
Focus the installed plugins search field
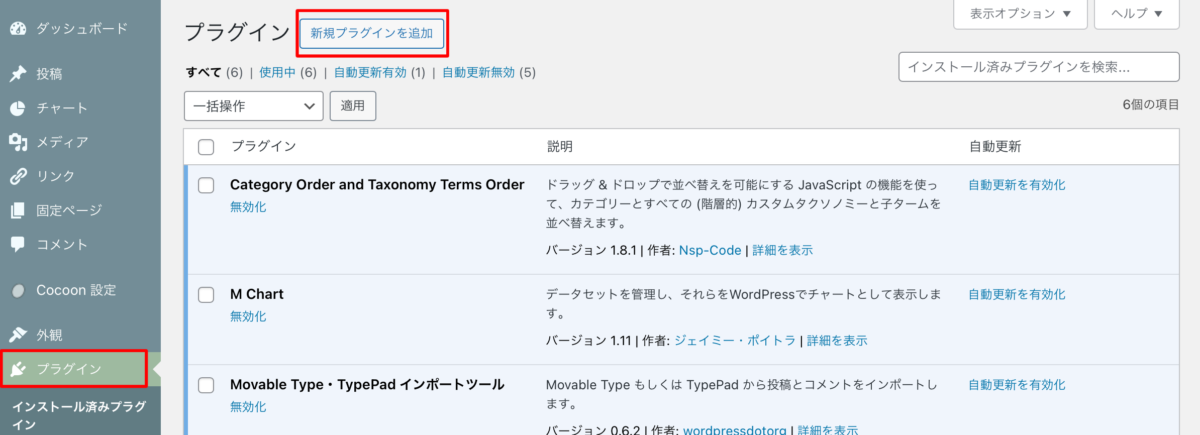click(1039, 67)
